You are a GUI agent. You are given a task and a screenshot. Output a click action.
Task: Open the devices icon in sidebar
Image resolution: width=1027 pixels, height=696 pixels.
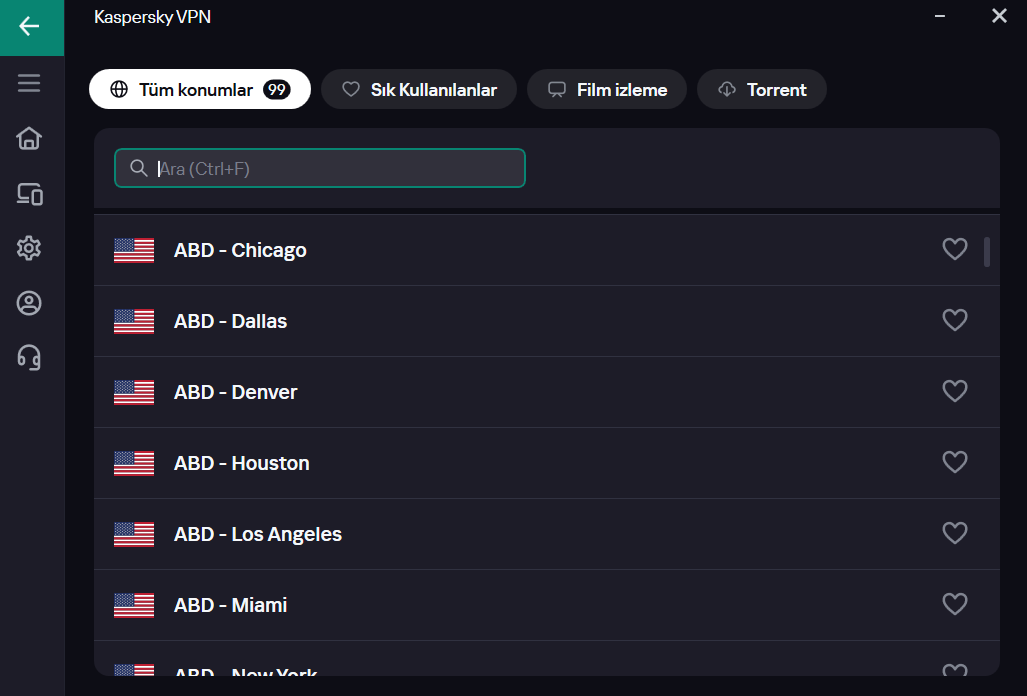pos(29,194)
